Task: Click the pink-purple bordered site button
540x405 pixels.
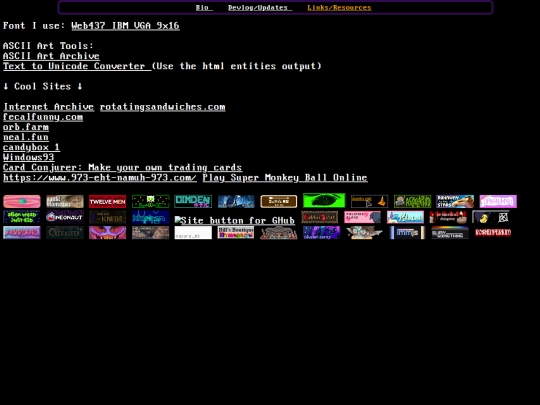Action: (x=498, y=201)
